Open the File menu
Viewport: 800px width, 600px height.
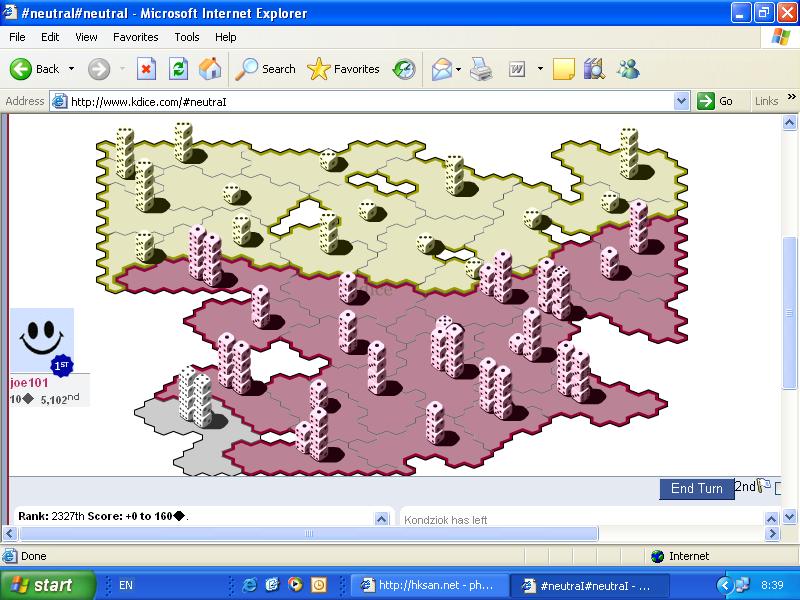[x=17, y=37]
